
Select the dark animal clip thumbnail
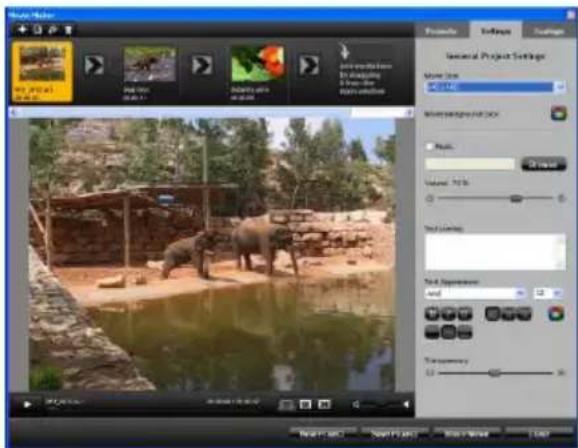(x=149, y=64)
